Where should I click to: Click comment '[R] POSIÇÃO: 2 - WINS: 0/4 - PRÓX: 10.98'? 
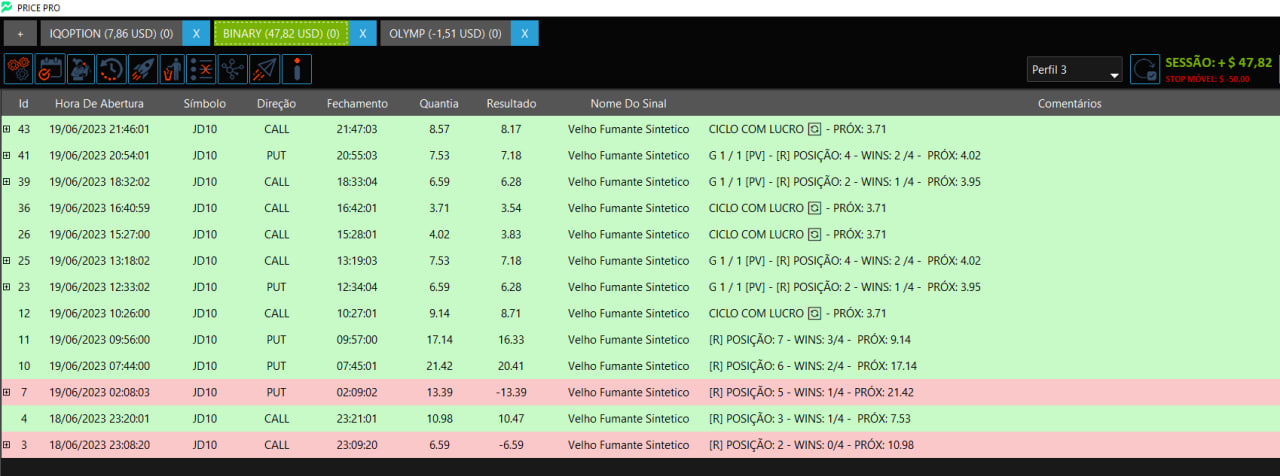pyautogui.click(x=811, y=445)
